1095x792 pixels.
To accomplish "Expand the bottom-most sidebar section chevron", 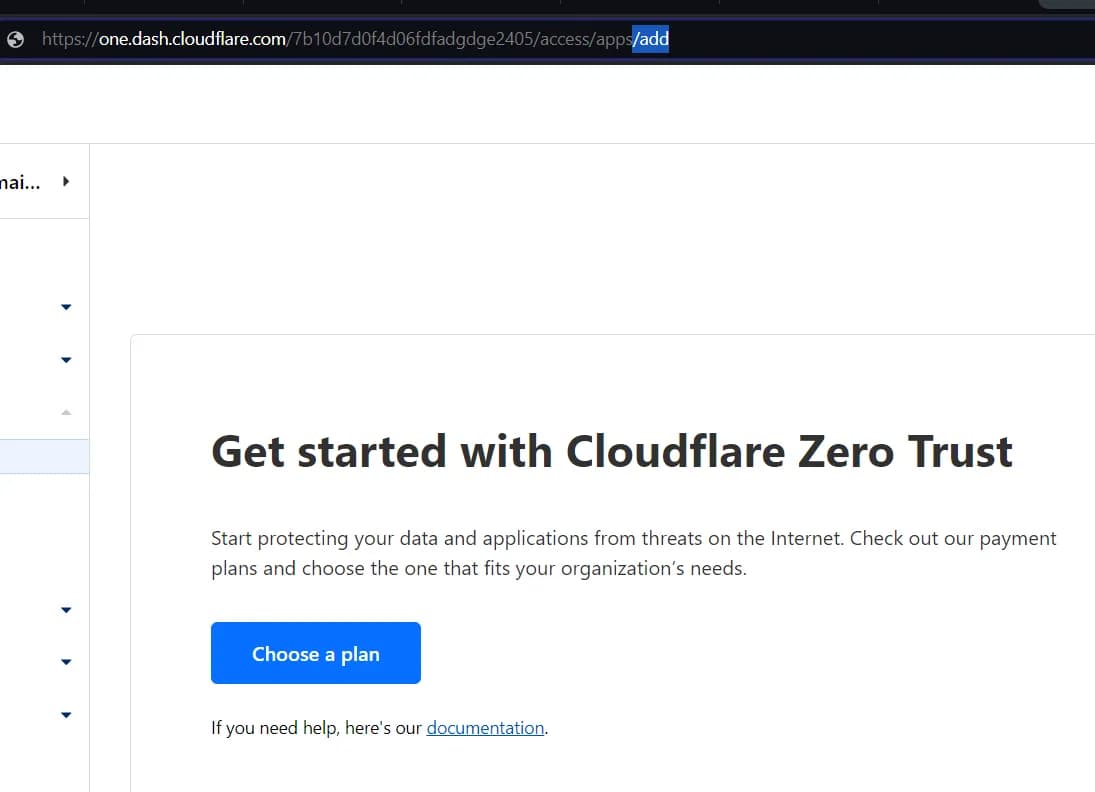I will [66, 715].
